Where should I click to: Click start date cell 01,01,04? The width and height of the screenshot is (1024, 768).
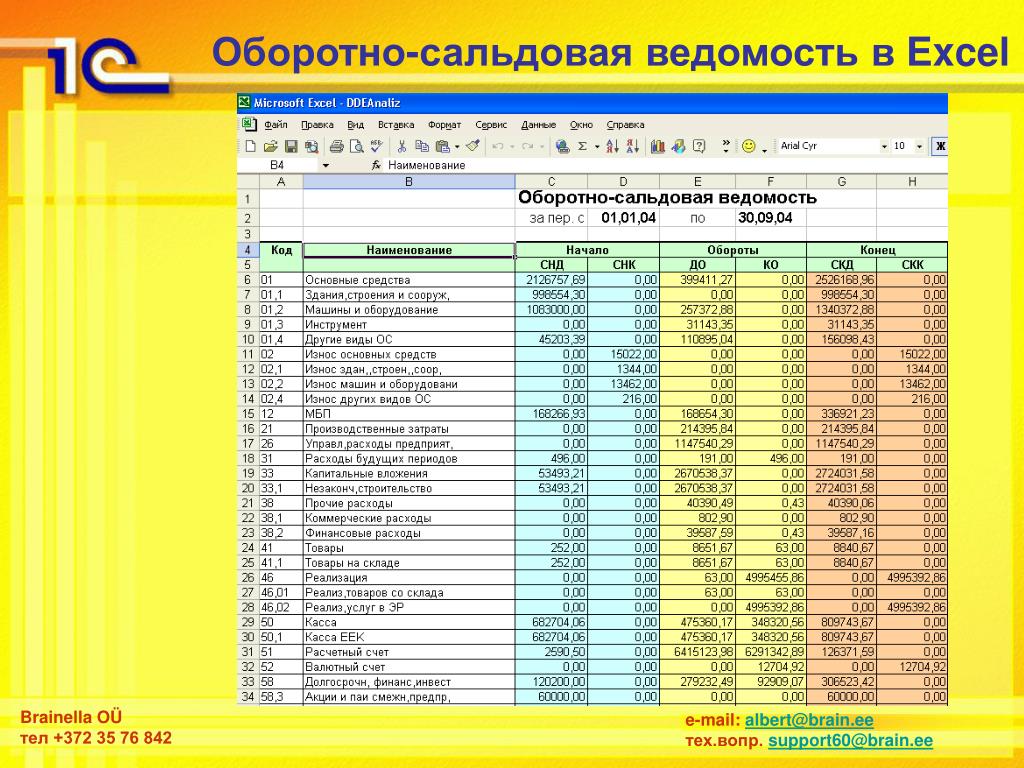coord(624,218)
